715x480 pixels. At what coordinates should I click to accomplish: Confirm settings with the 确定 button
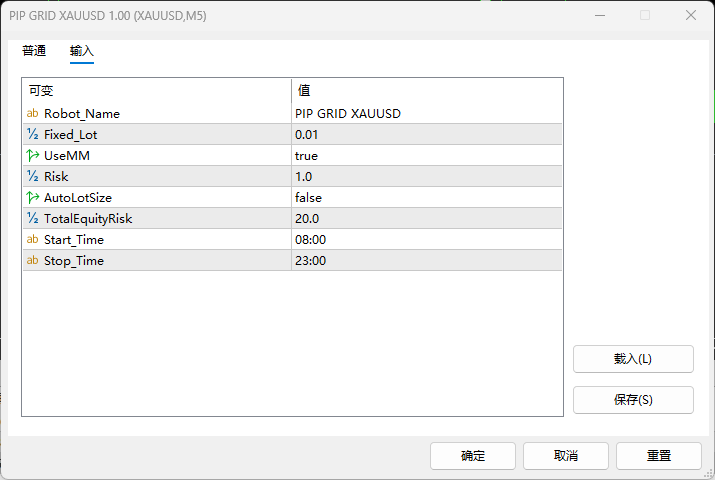point(473,456)
